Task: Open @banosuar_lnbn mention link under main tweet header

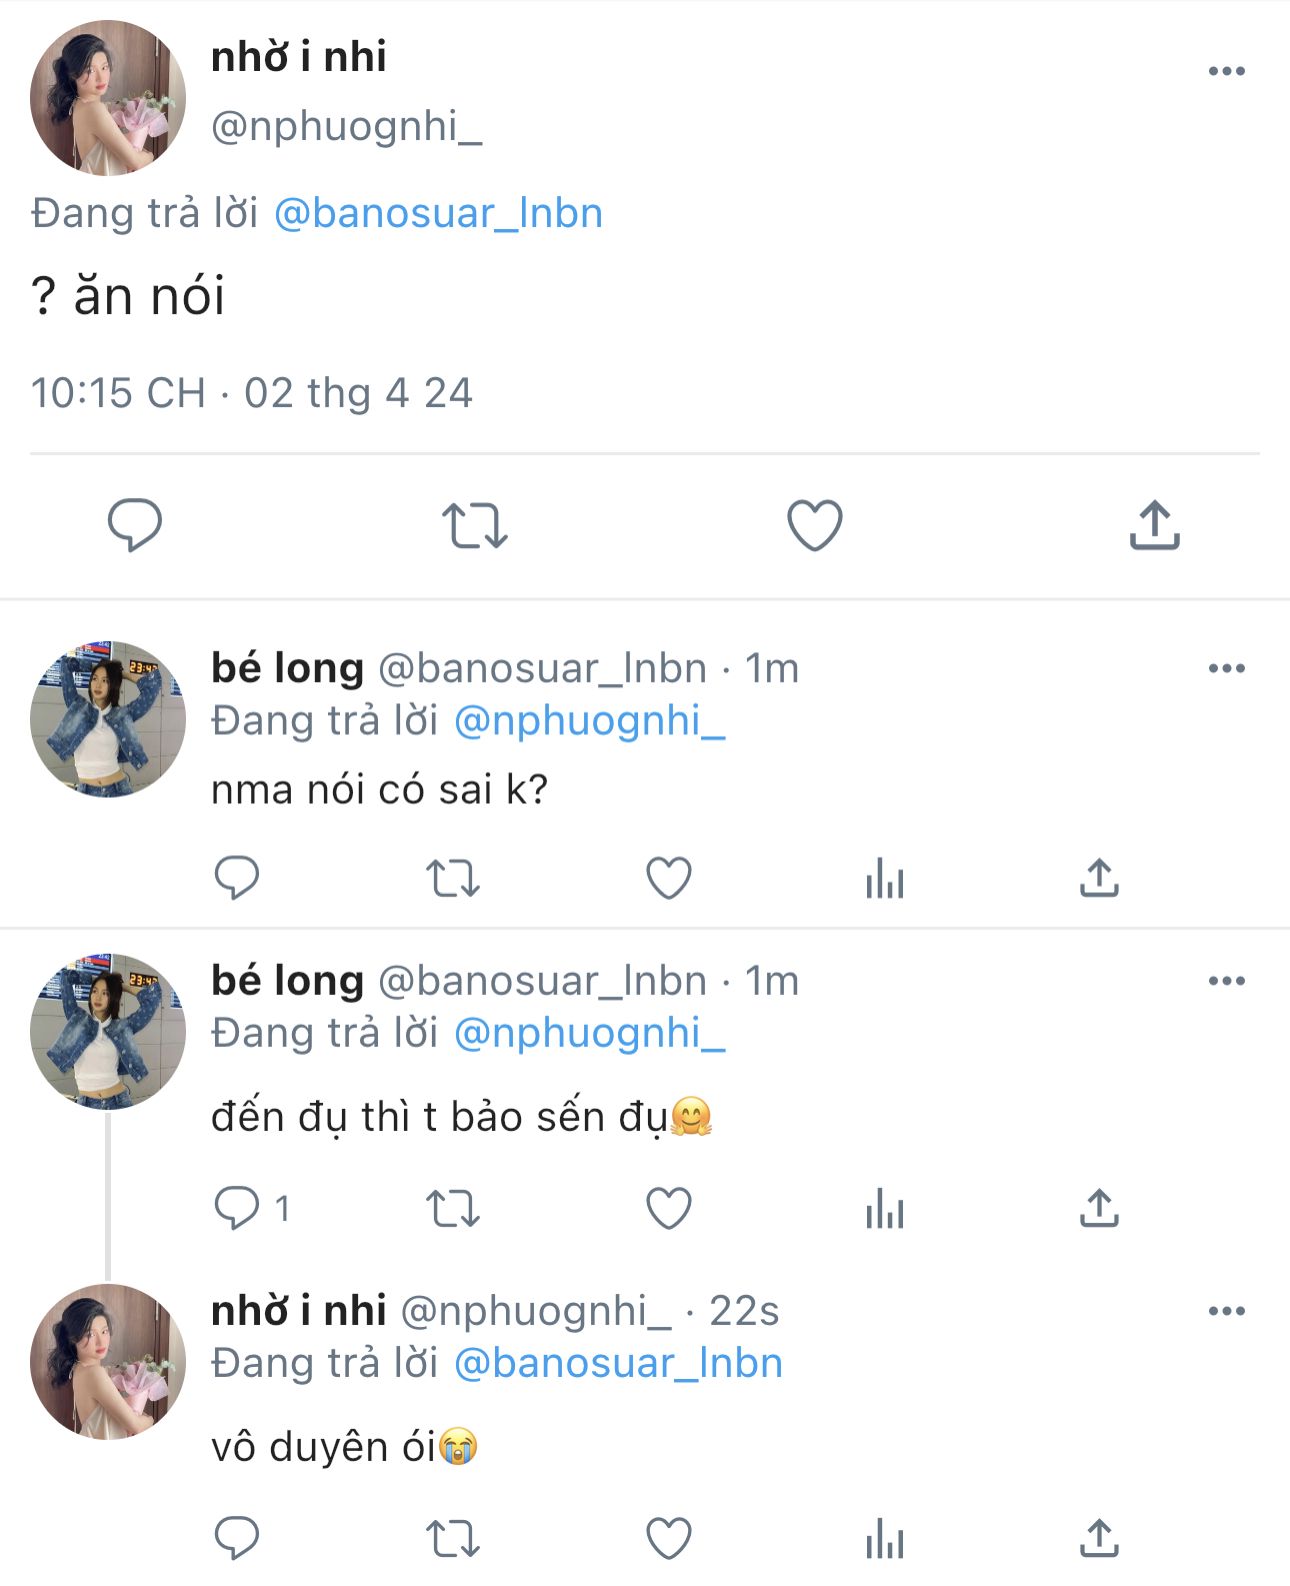Action: coord(438,214)
